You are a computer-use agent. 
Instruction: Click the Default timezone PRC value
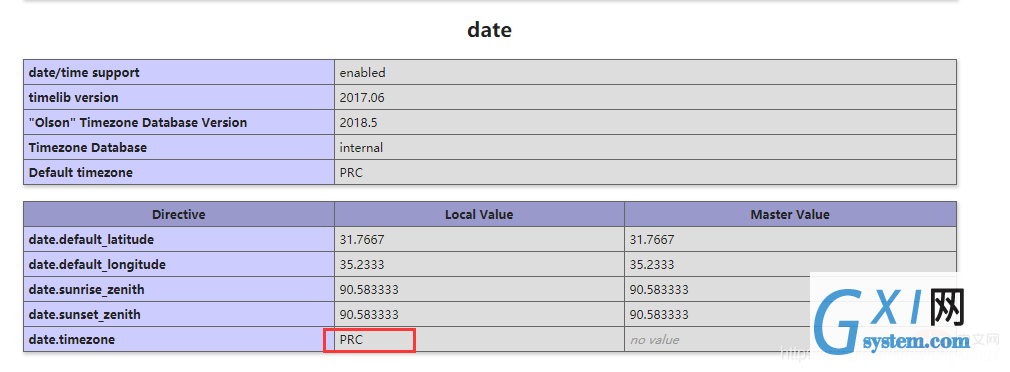(351, 172)
